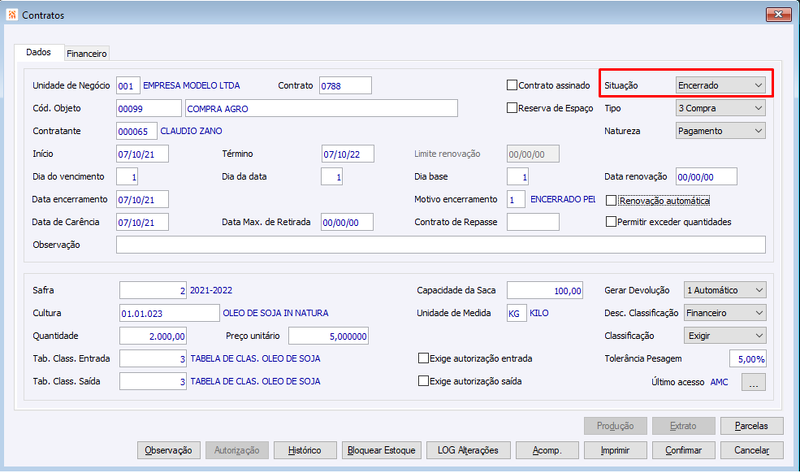Focus the Início date field

coord(142,154)
